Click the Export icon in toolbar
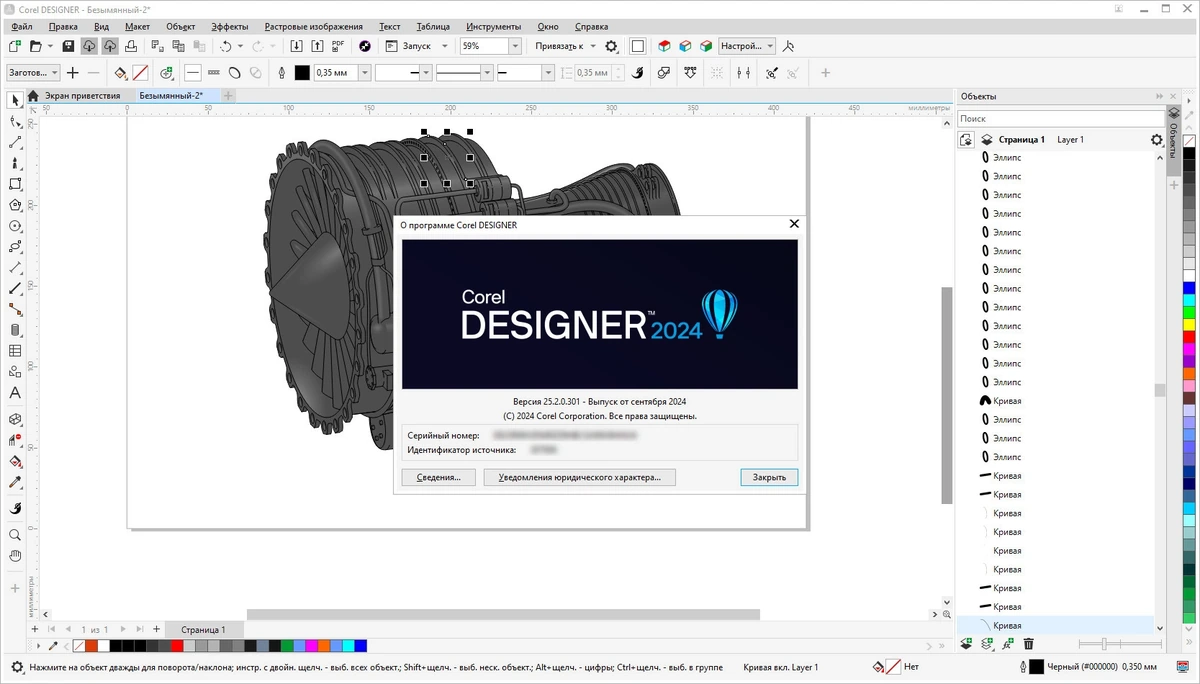 pyautogui.click(x=317, y=46)
